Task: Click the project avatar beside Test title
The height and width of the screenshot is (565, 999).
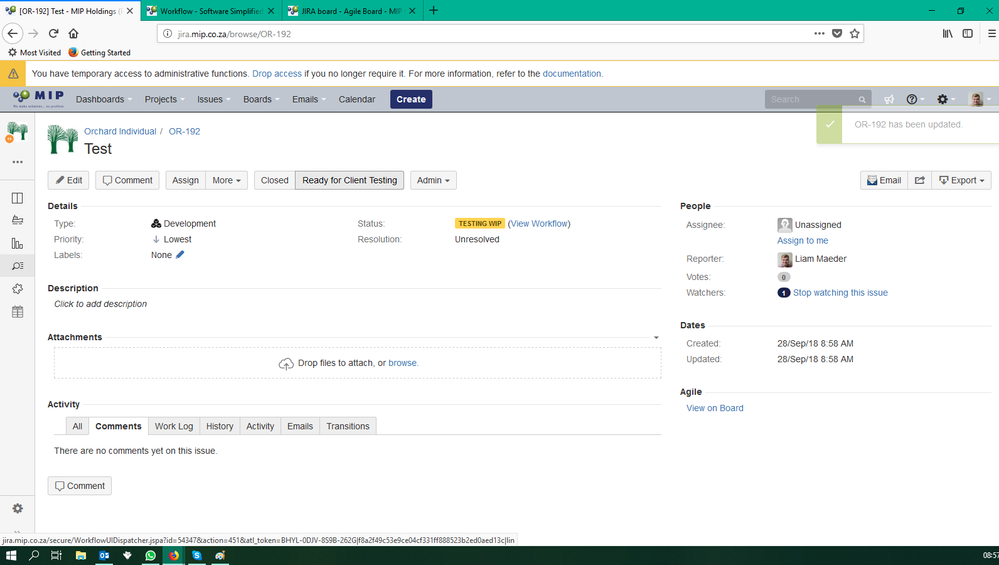Action: pyautogui.click(x=62, y=139)
